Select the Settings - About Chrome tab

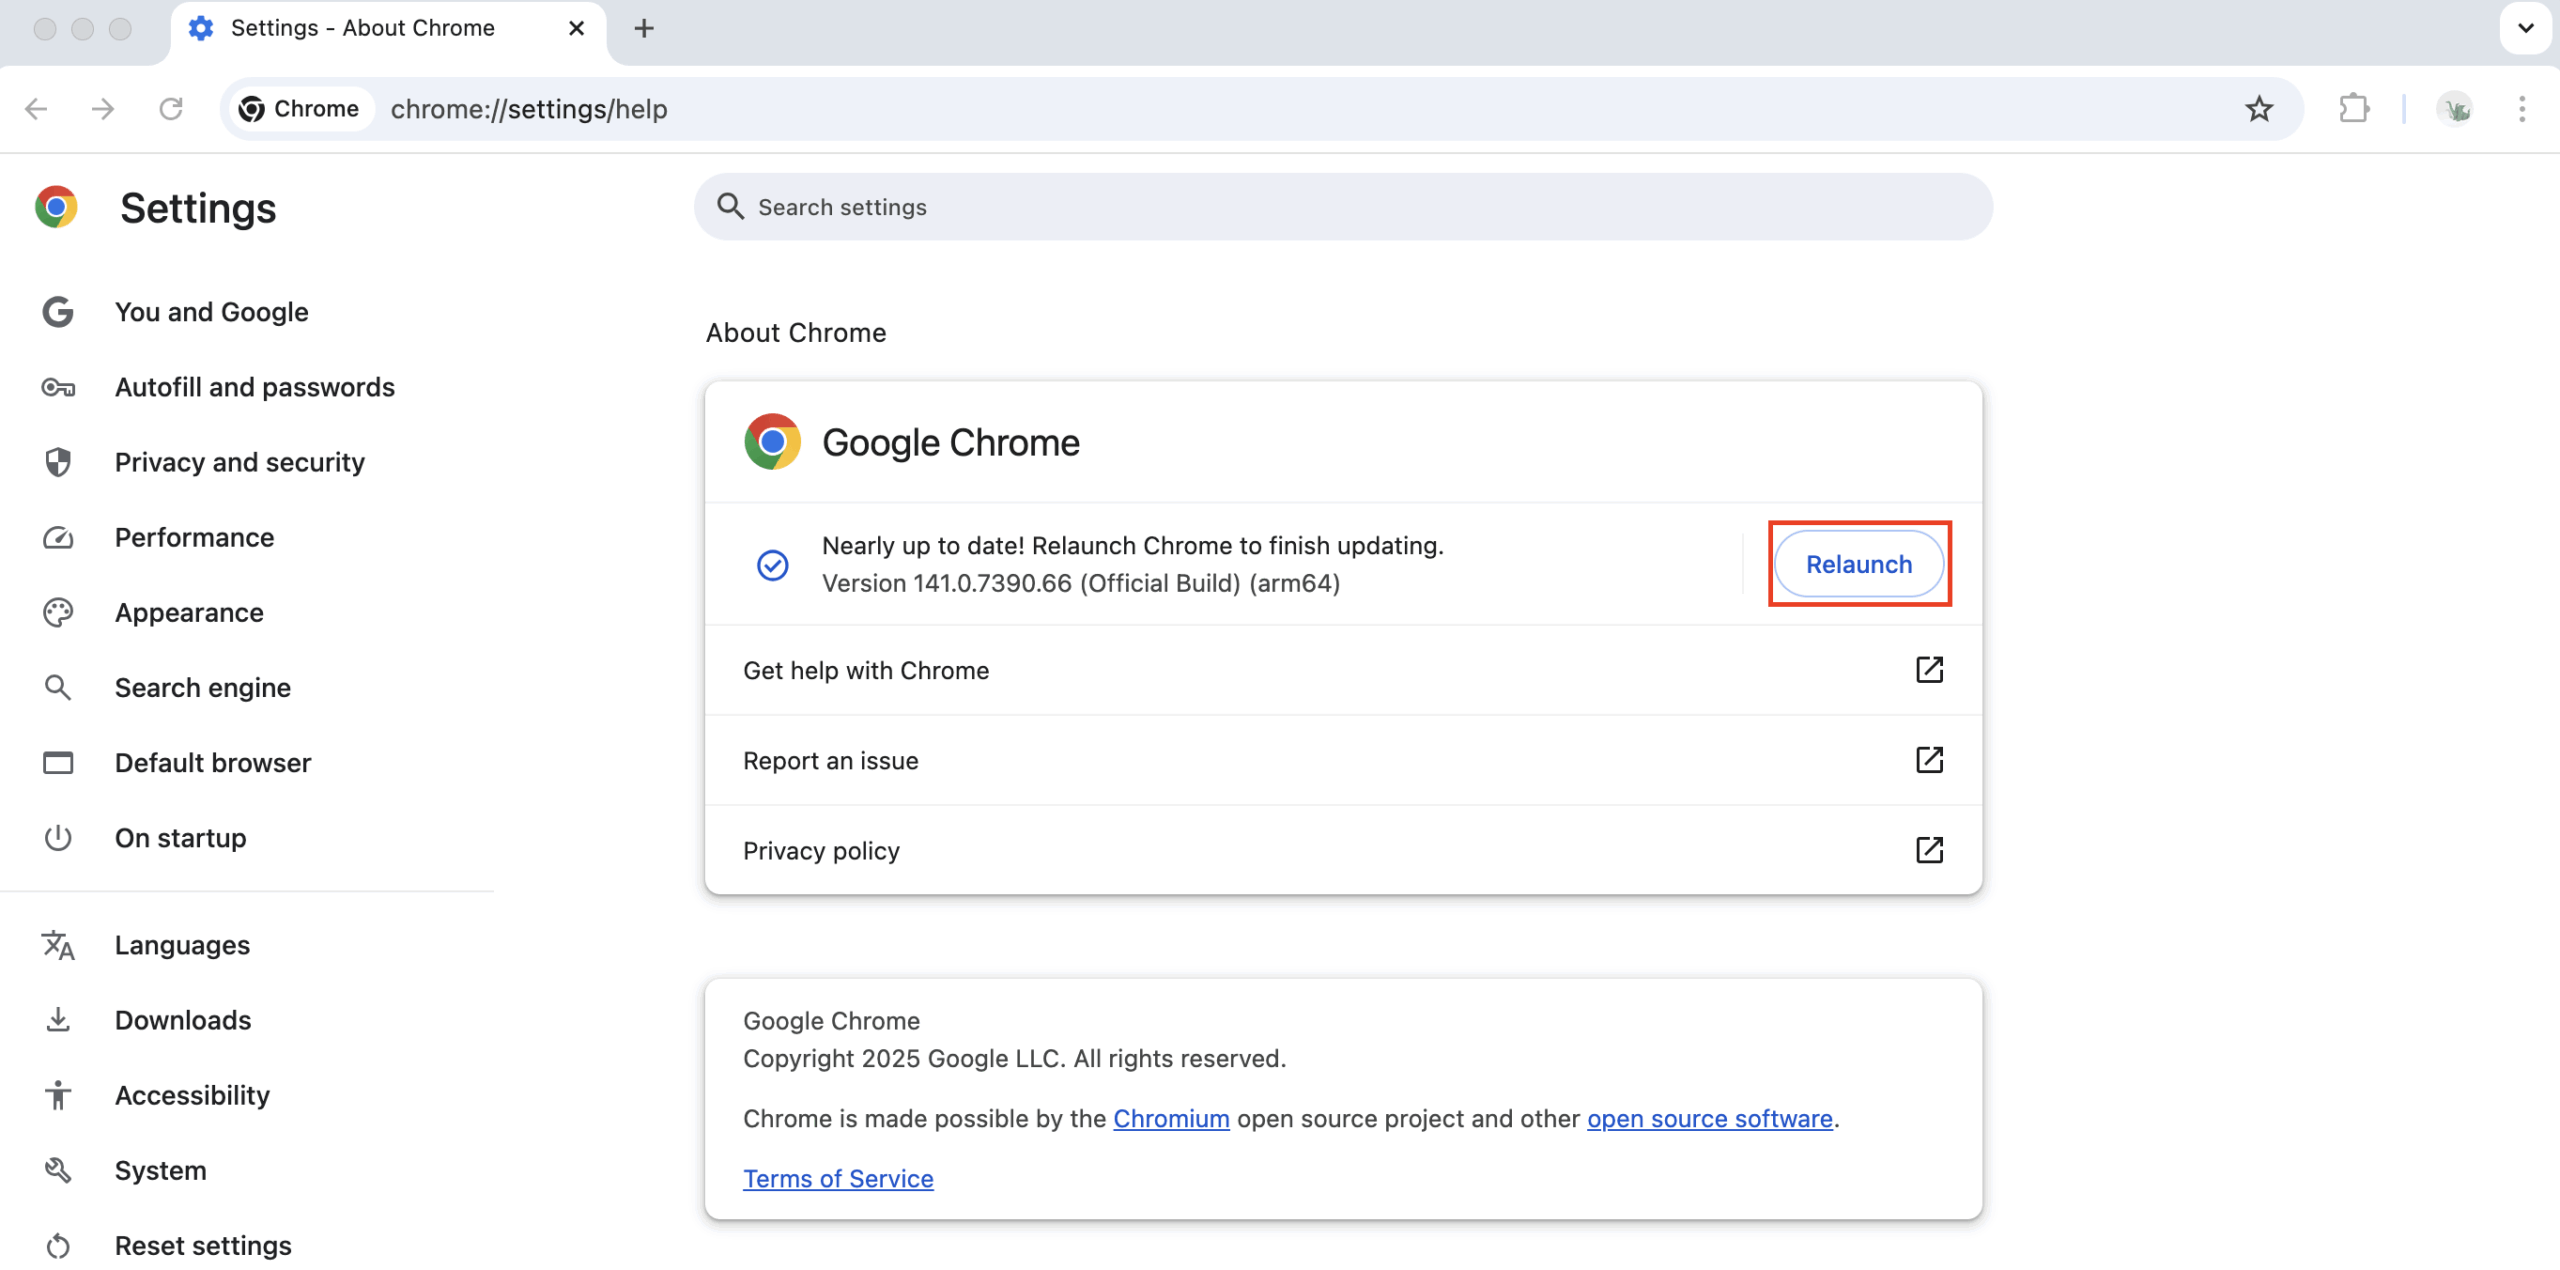(x=363, y=28)
